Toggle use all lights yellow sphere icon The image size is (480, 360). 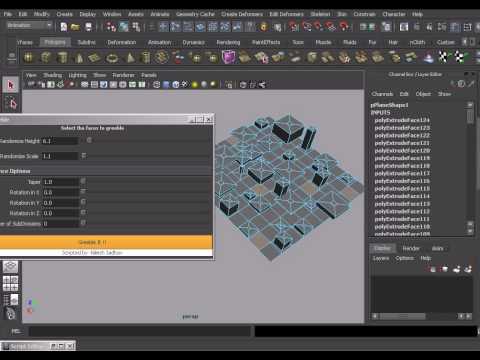[x=195, y=85]
